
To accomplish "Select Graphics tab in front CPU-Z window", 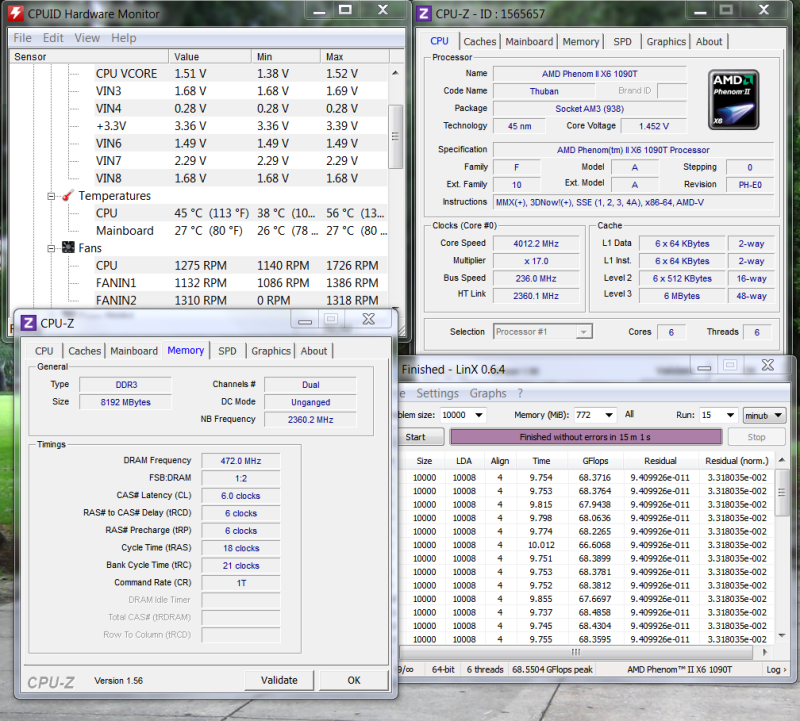I will (x=270, y=351).
